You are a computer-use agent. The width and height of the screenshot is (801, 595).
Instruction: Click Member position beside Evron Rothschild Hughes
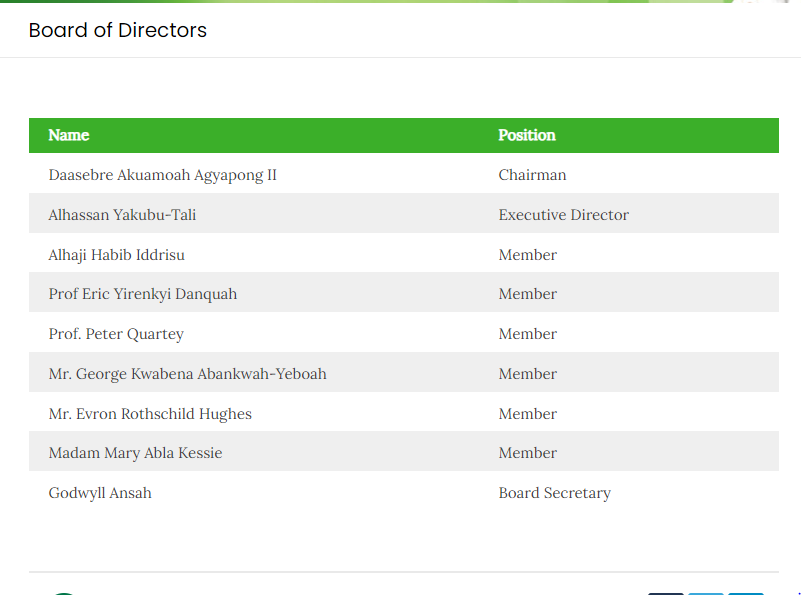point(527,414)
